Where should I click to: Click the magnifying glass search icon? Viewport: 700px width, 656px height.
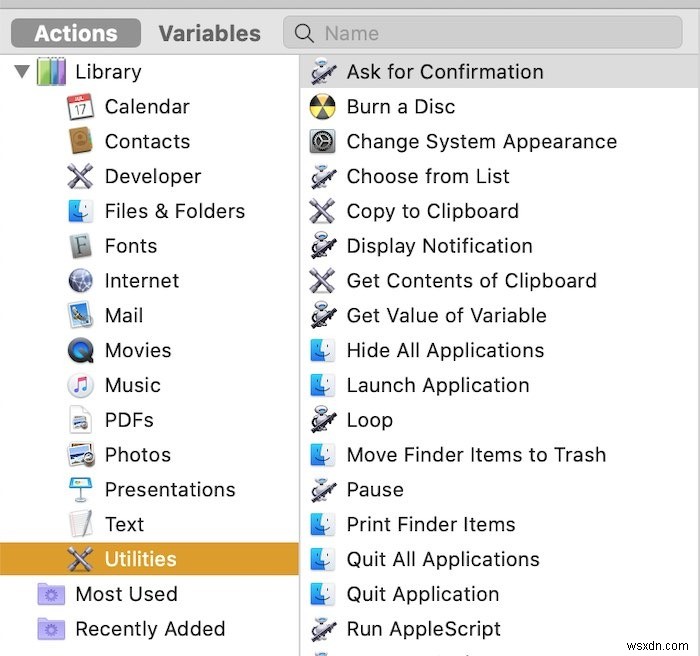click(304, 33)
